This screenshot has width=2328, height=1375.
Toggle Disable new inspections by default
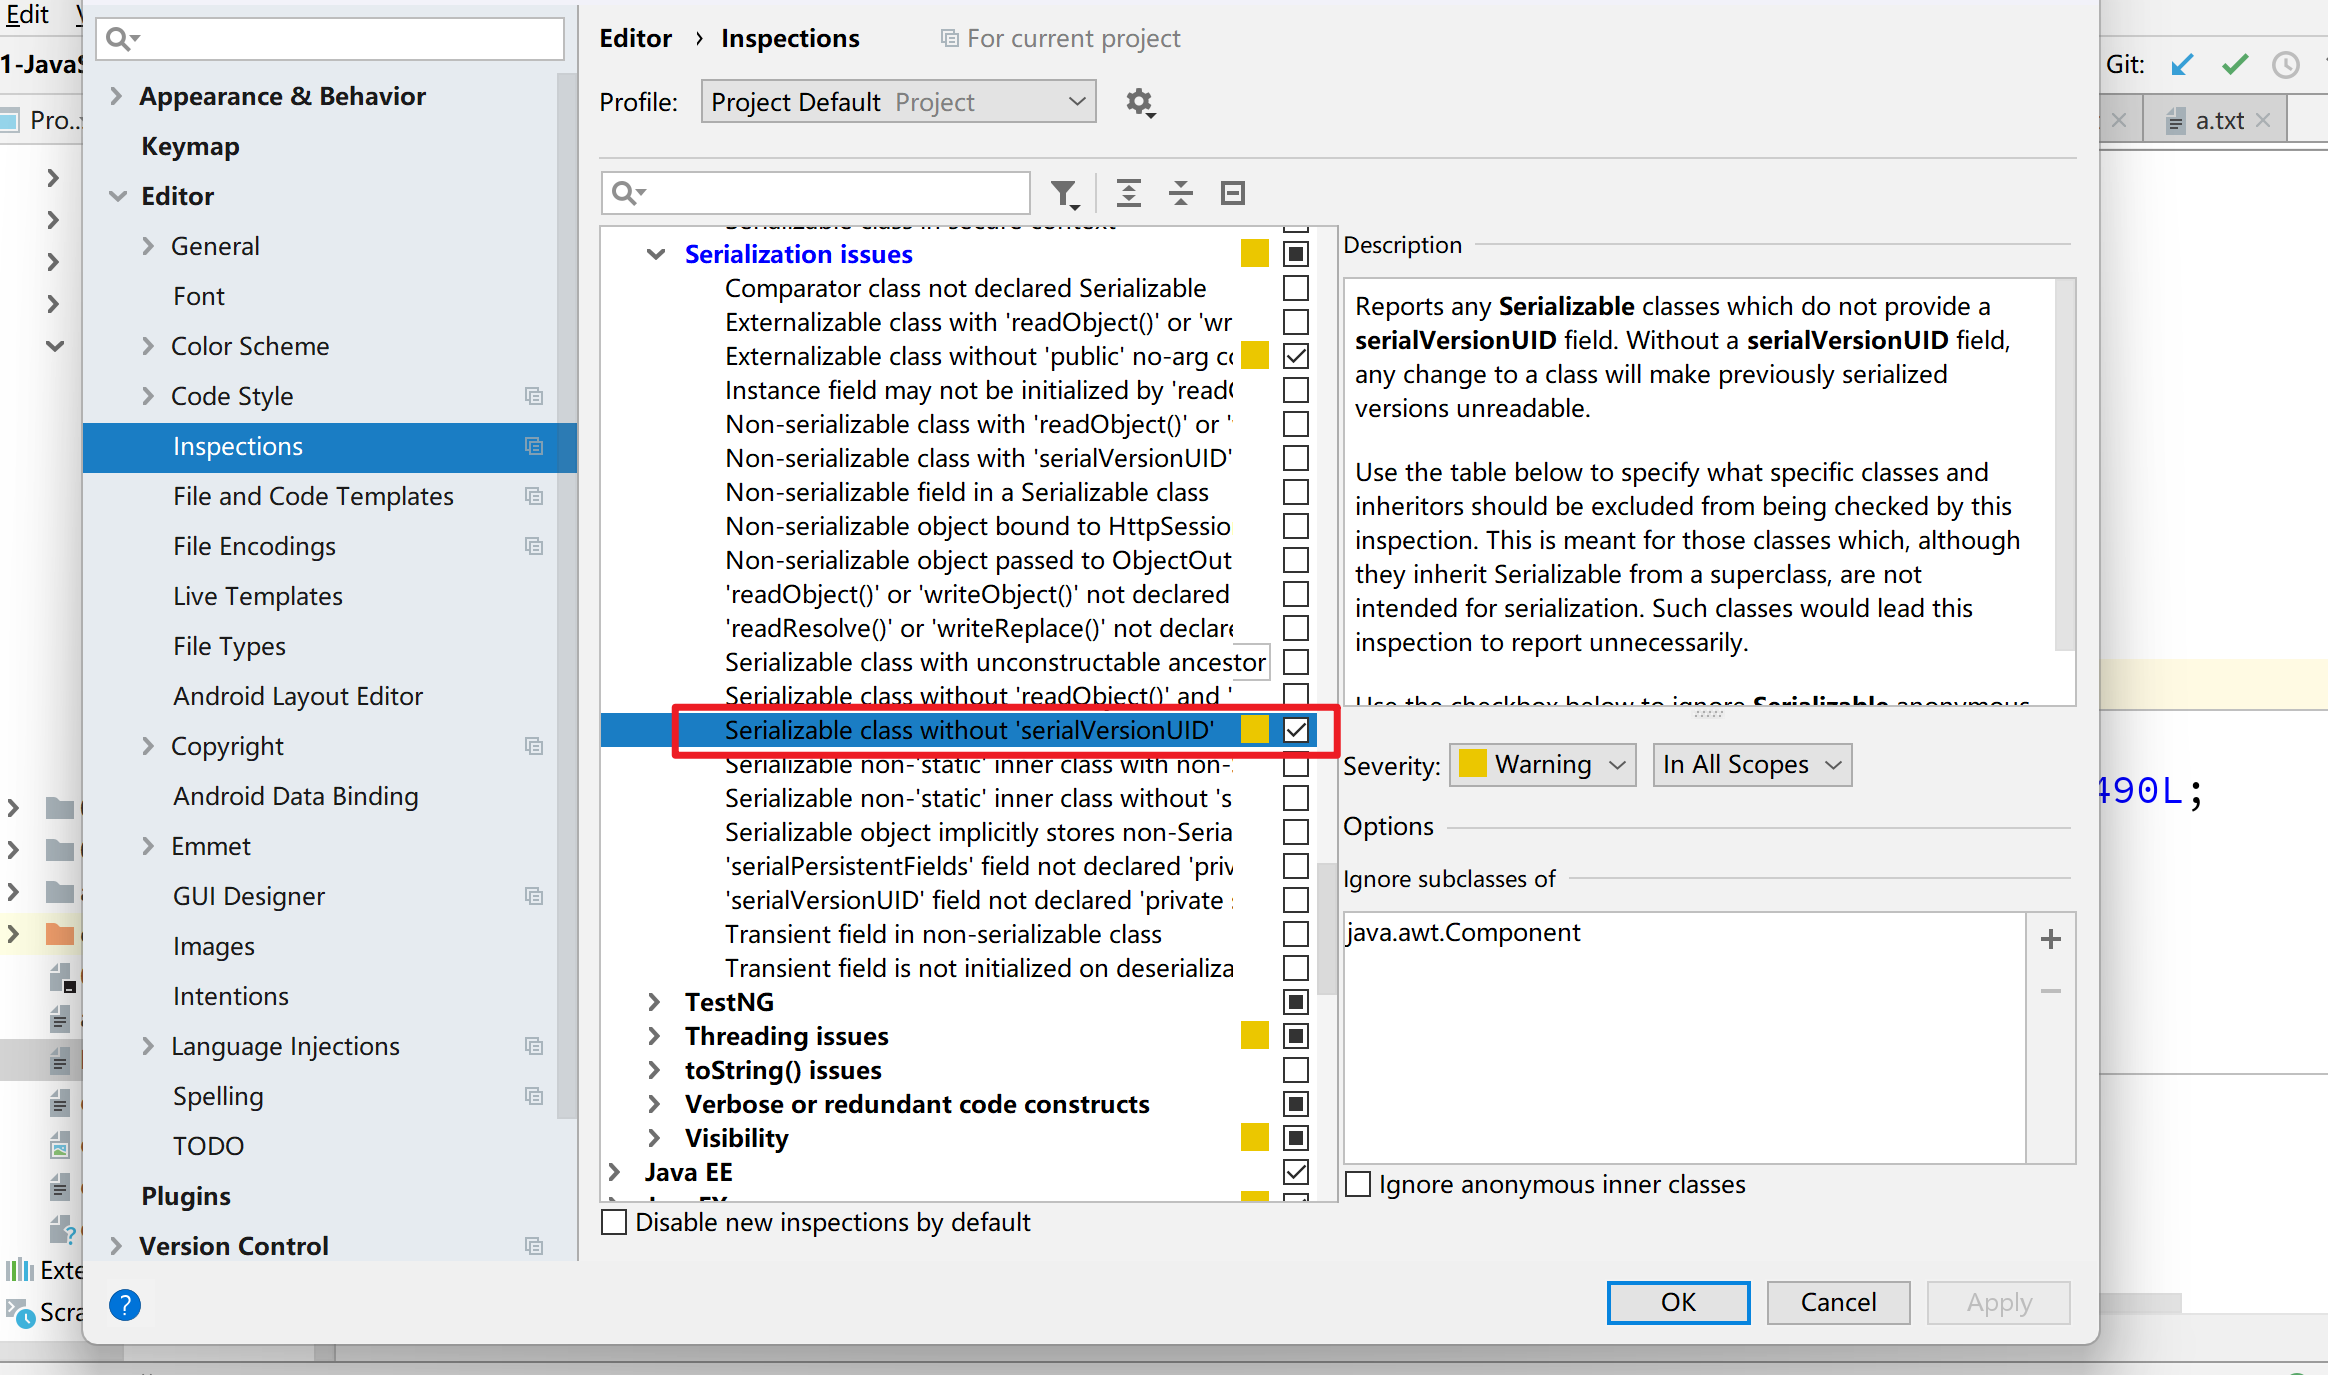(x=614, y=1222)
